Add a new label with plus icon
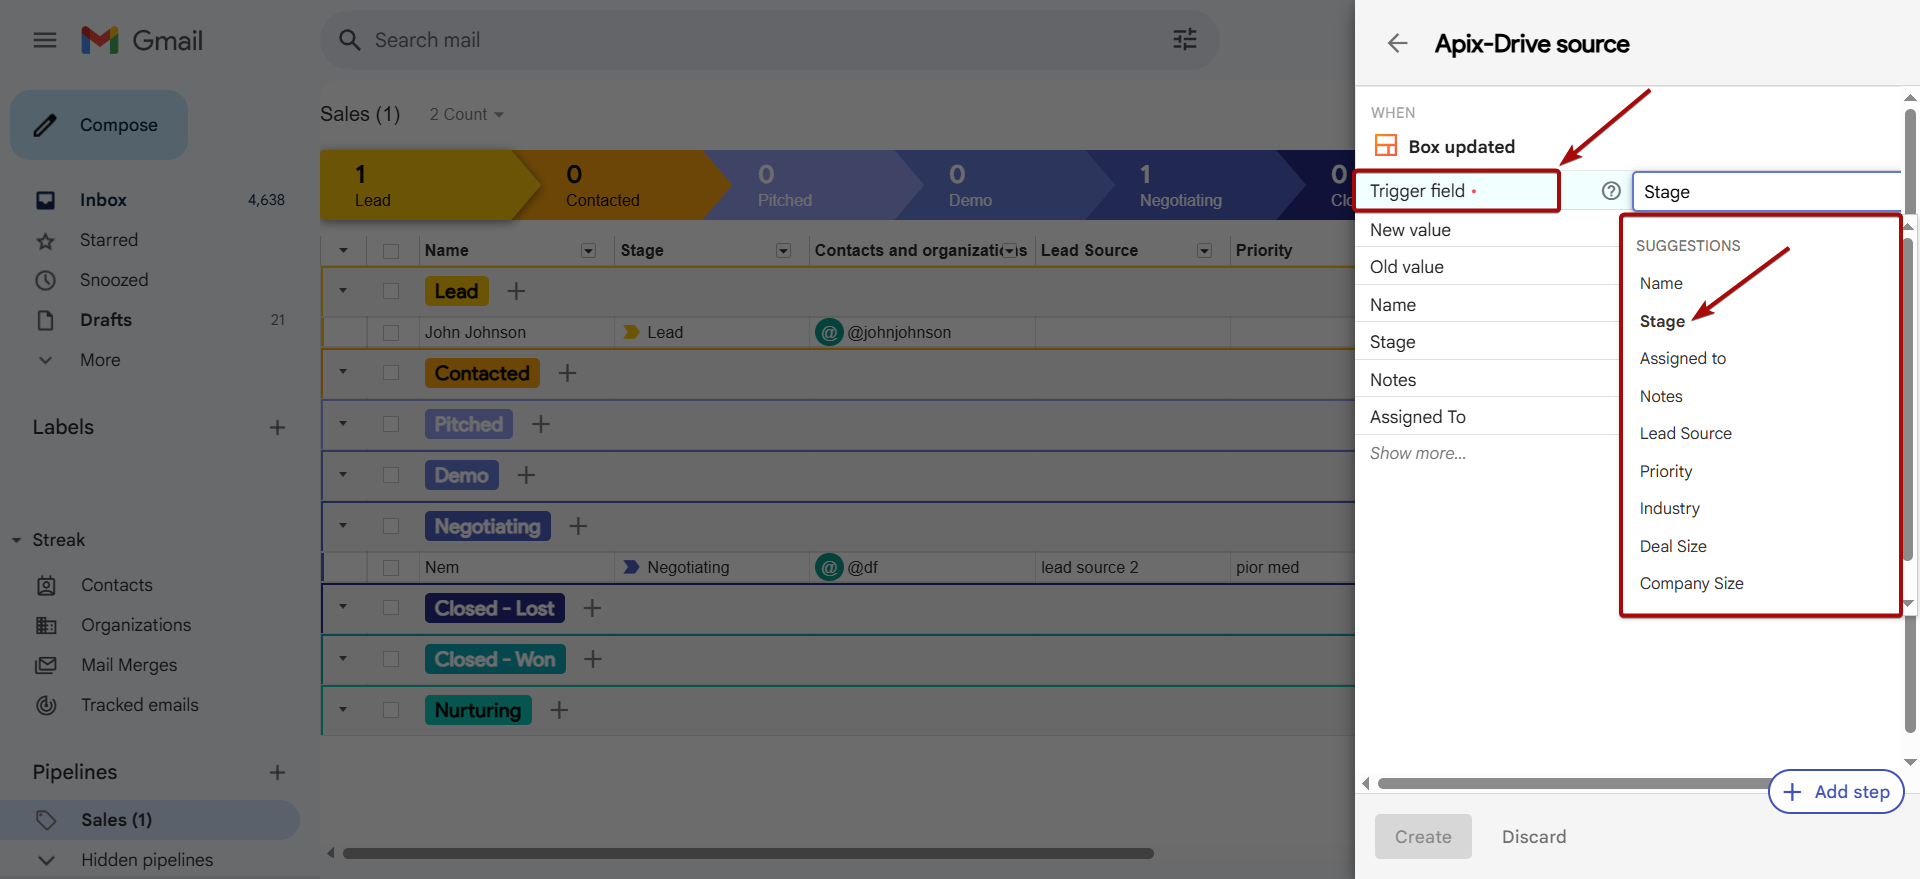Screen dimensions: 1920x879 tap(277, 427)
